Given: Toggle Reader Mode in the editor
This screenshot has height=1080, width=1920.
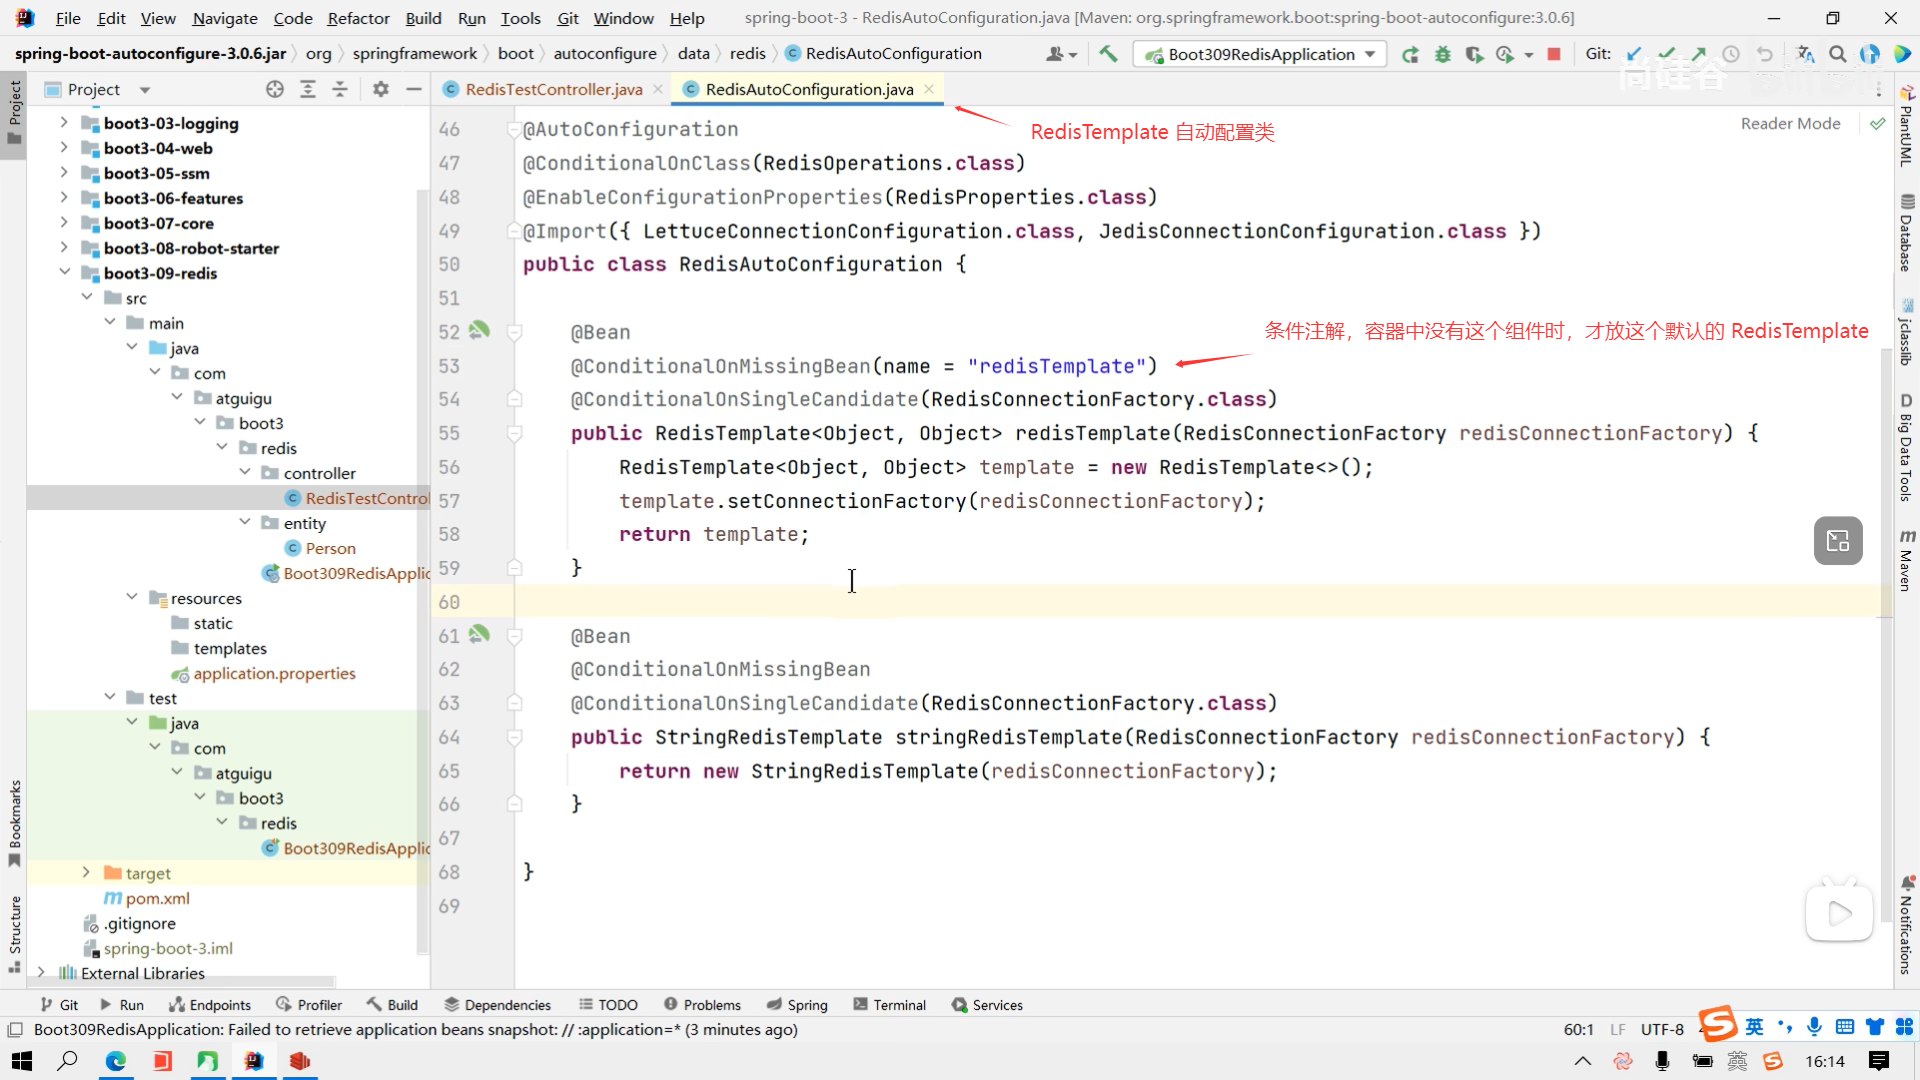Looking at the screenshot, I should (x=1790, y=123).
